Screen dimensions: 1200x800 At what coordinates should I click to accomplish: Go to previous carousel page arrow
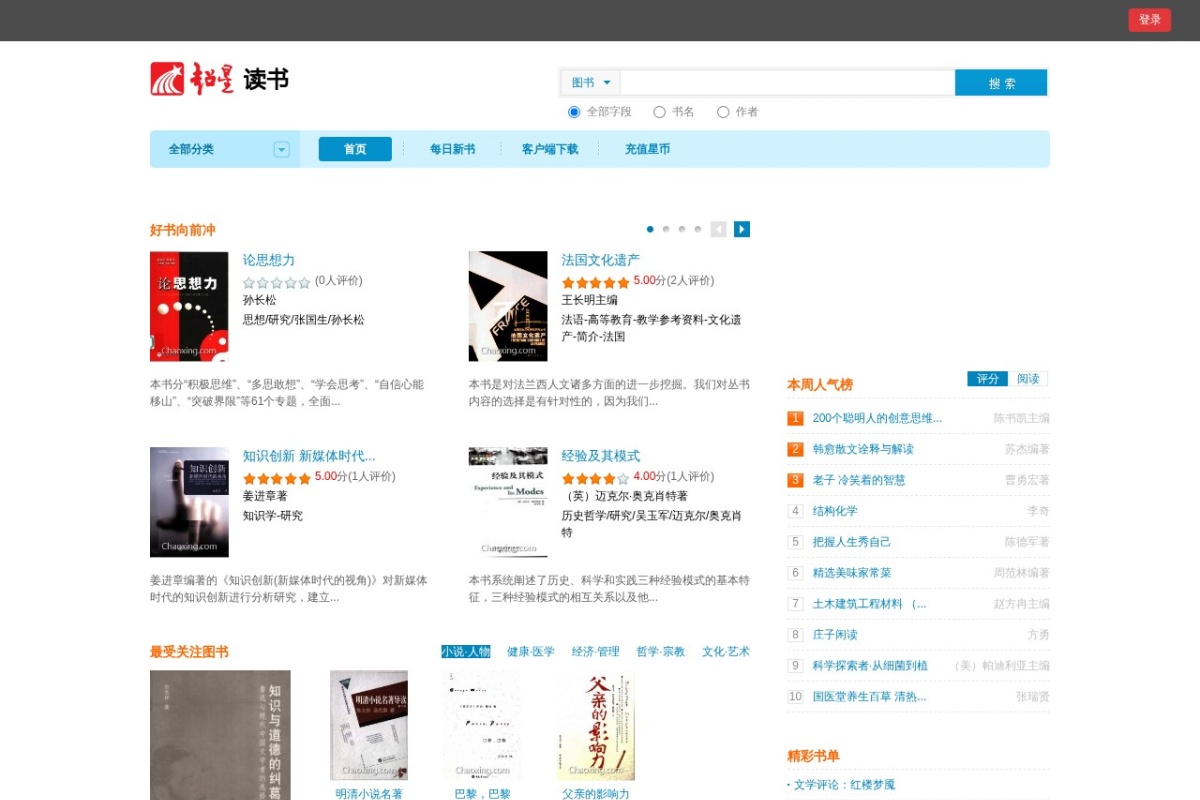pyautogui.click(x=718, y=229)
